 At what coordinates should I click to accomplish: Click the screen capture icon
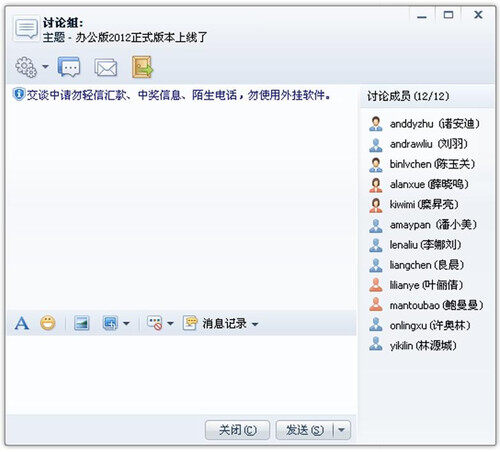110,323
